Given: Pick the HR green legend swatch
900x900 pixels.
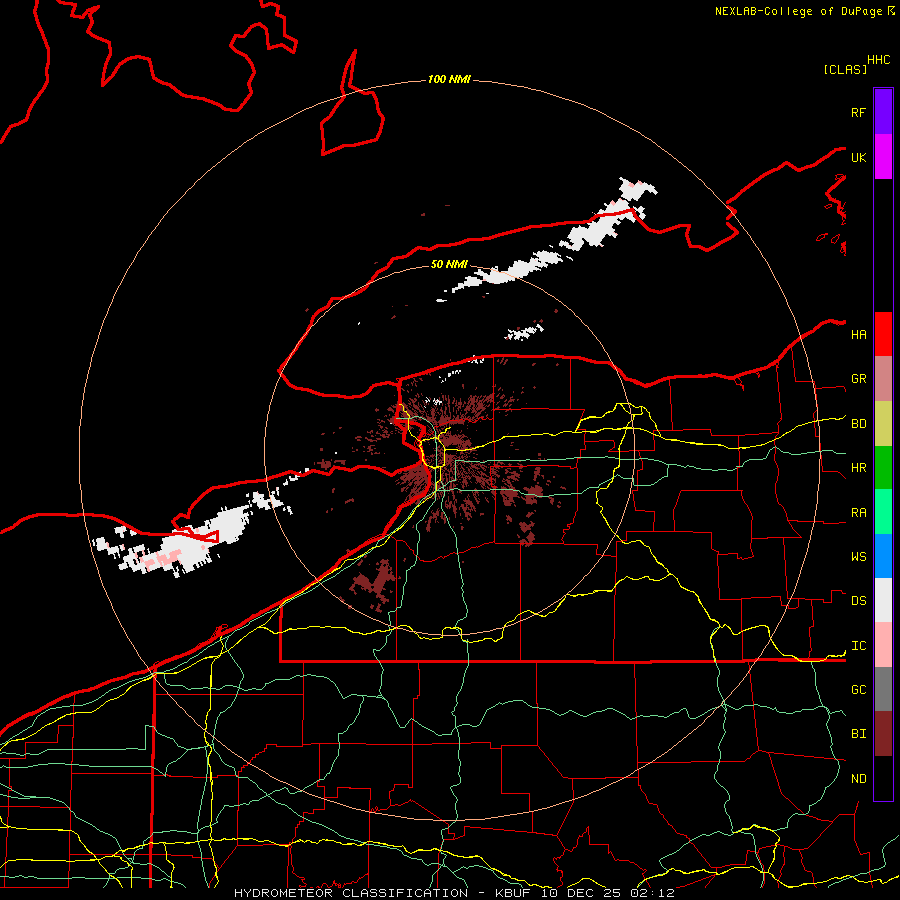Looking at the screenshot, I should pyautogui.click(x=883, y=468).
